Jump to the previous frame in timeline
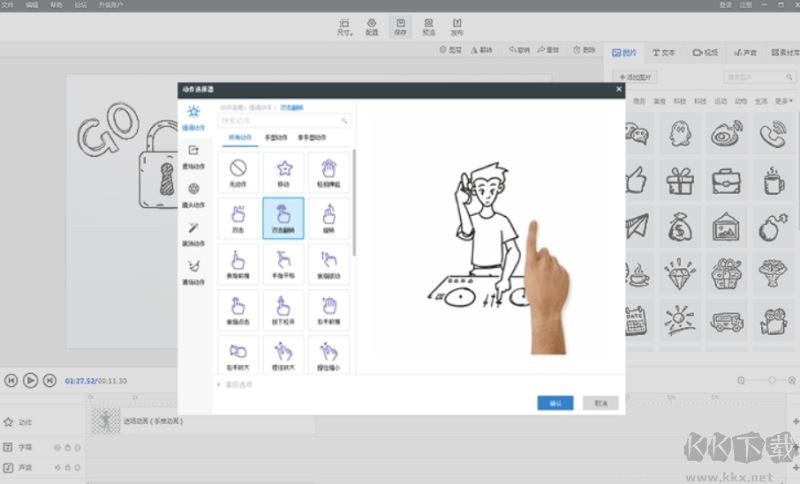Screen dimensions: 800x484 coord(11,380)
